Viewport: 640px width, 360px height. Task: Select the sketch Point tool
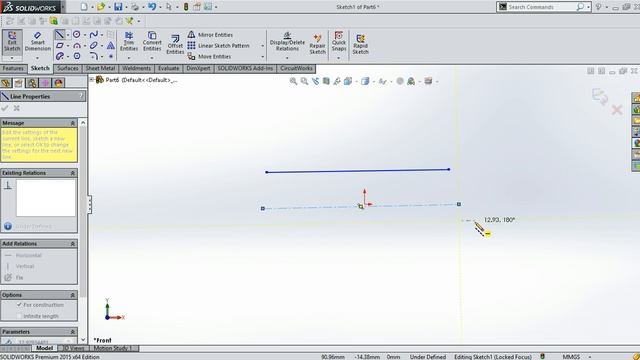pyautogui.click(x=111, y=56)
